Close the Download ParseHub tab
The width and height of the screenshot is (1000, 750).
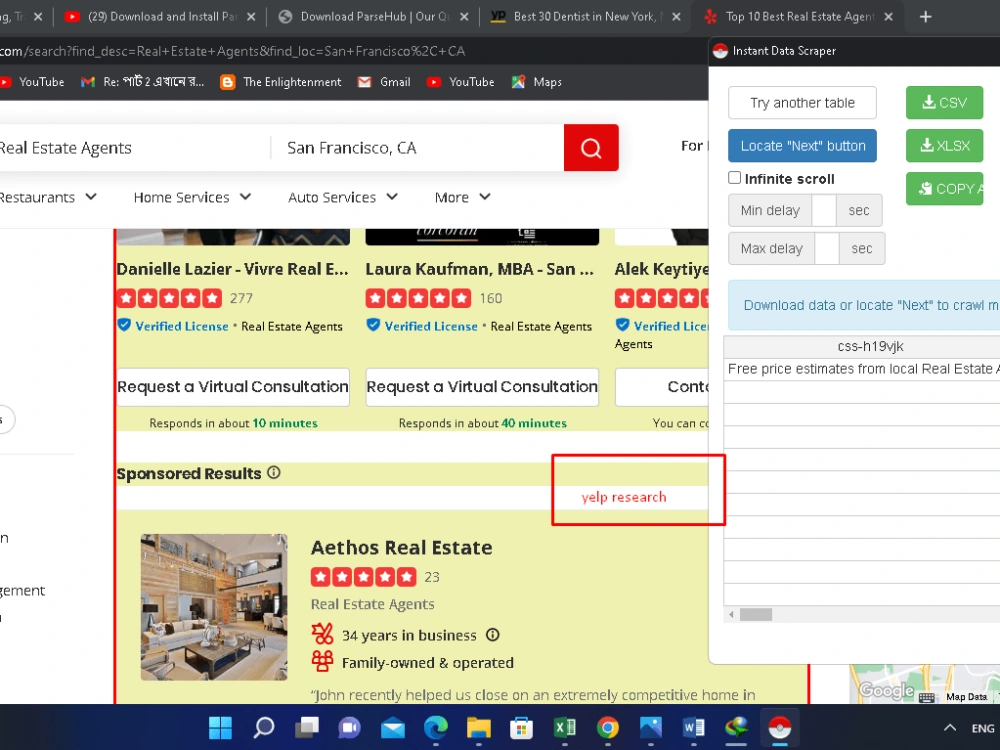click(x=464, y=17)
